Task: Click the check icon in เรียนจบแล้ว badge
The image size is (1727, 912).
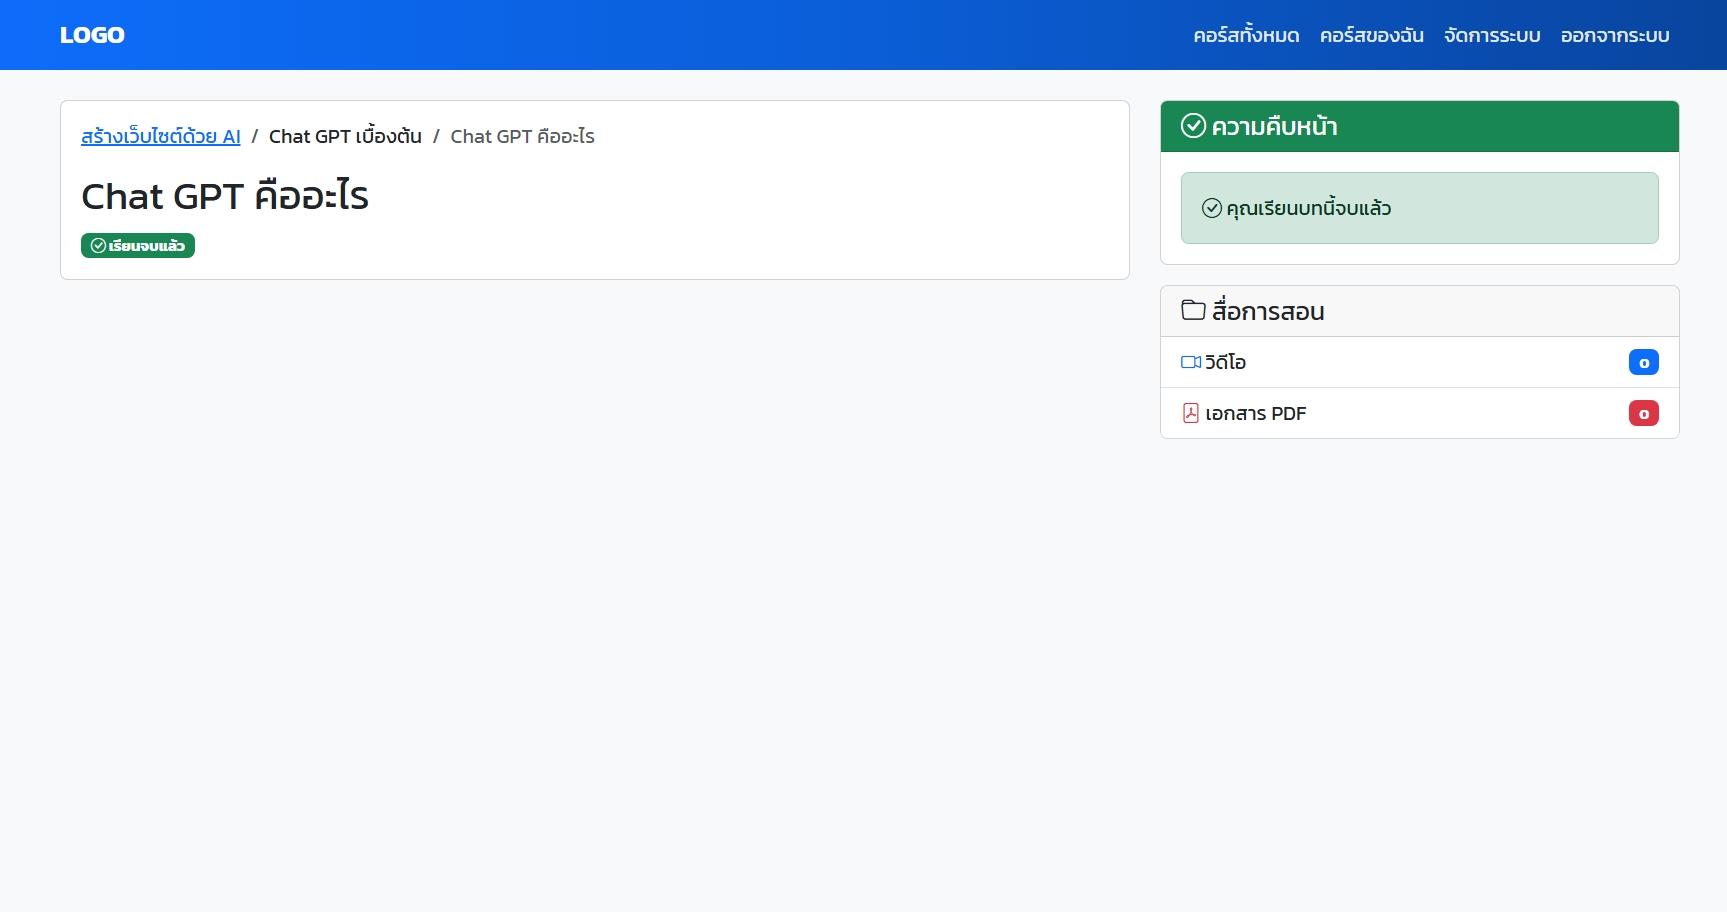Action: 98,245
